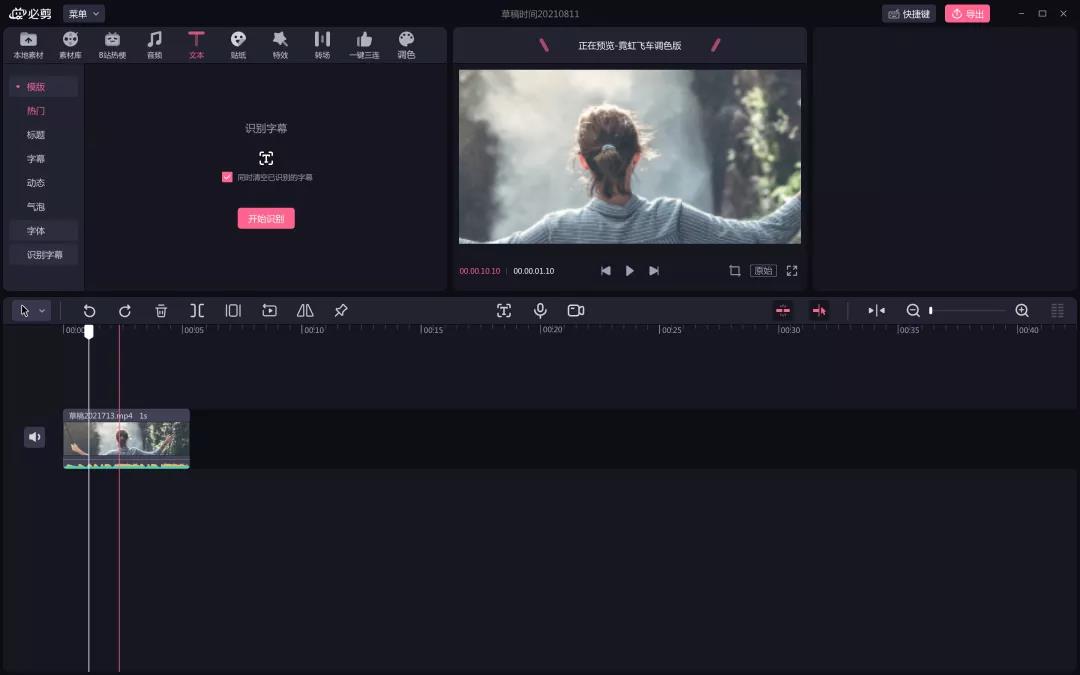Open the 素材库 material library
The width and height of the screenshot is (1080, 675).
point(70,45)
